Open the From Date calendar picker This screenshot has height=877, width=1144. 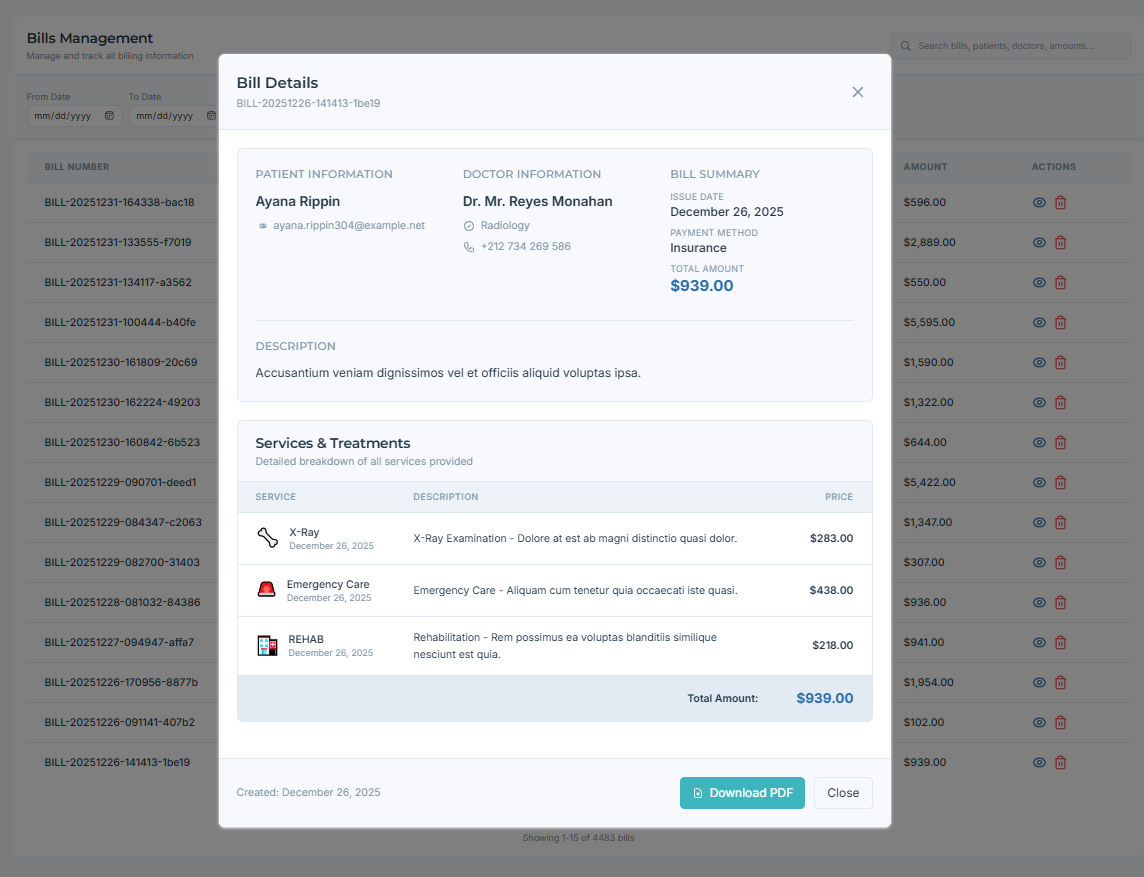click(109, 116)
